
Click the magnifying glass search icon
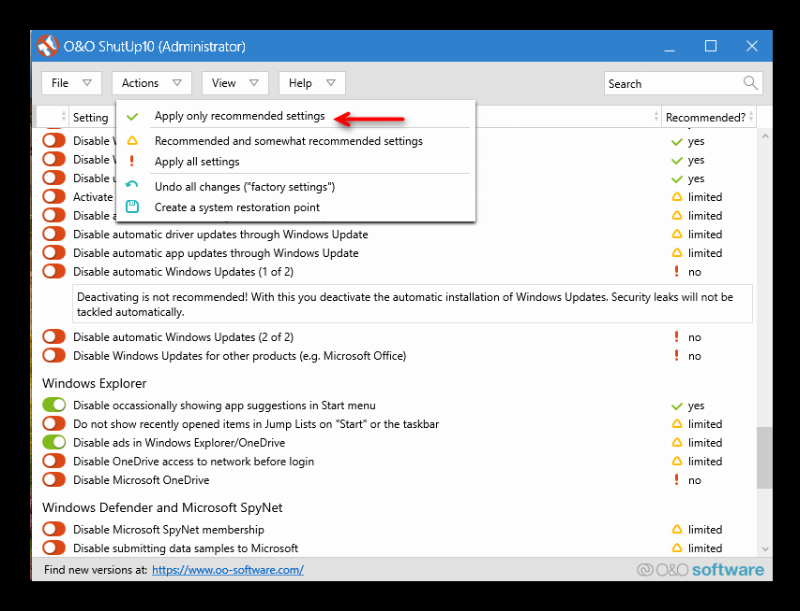pyautogui.click(x=750, y=83)
